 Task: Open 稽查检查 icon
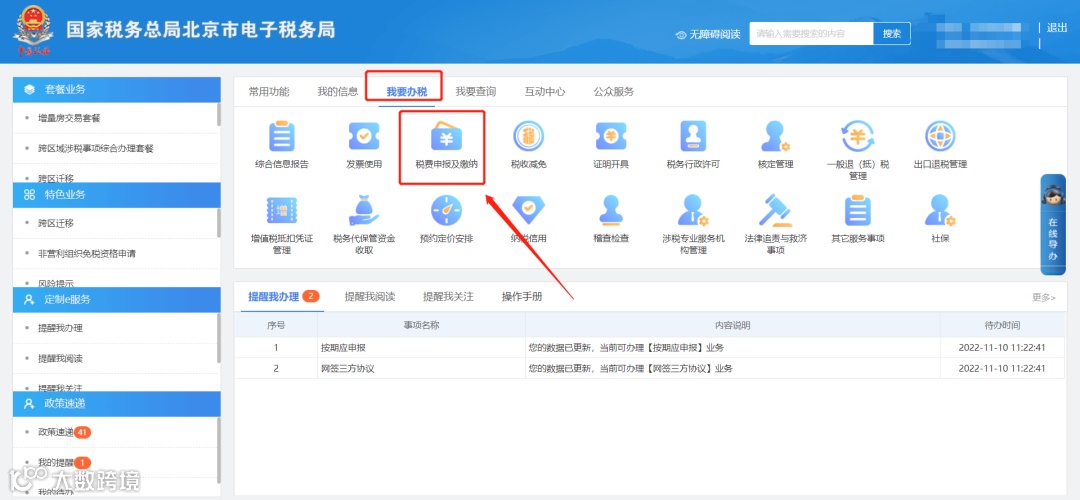pos(611,211)
